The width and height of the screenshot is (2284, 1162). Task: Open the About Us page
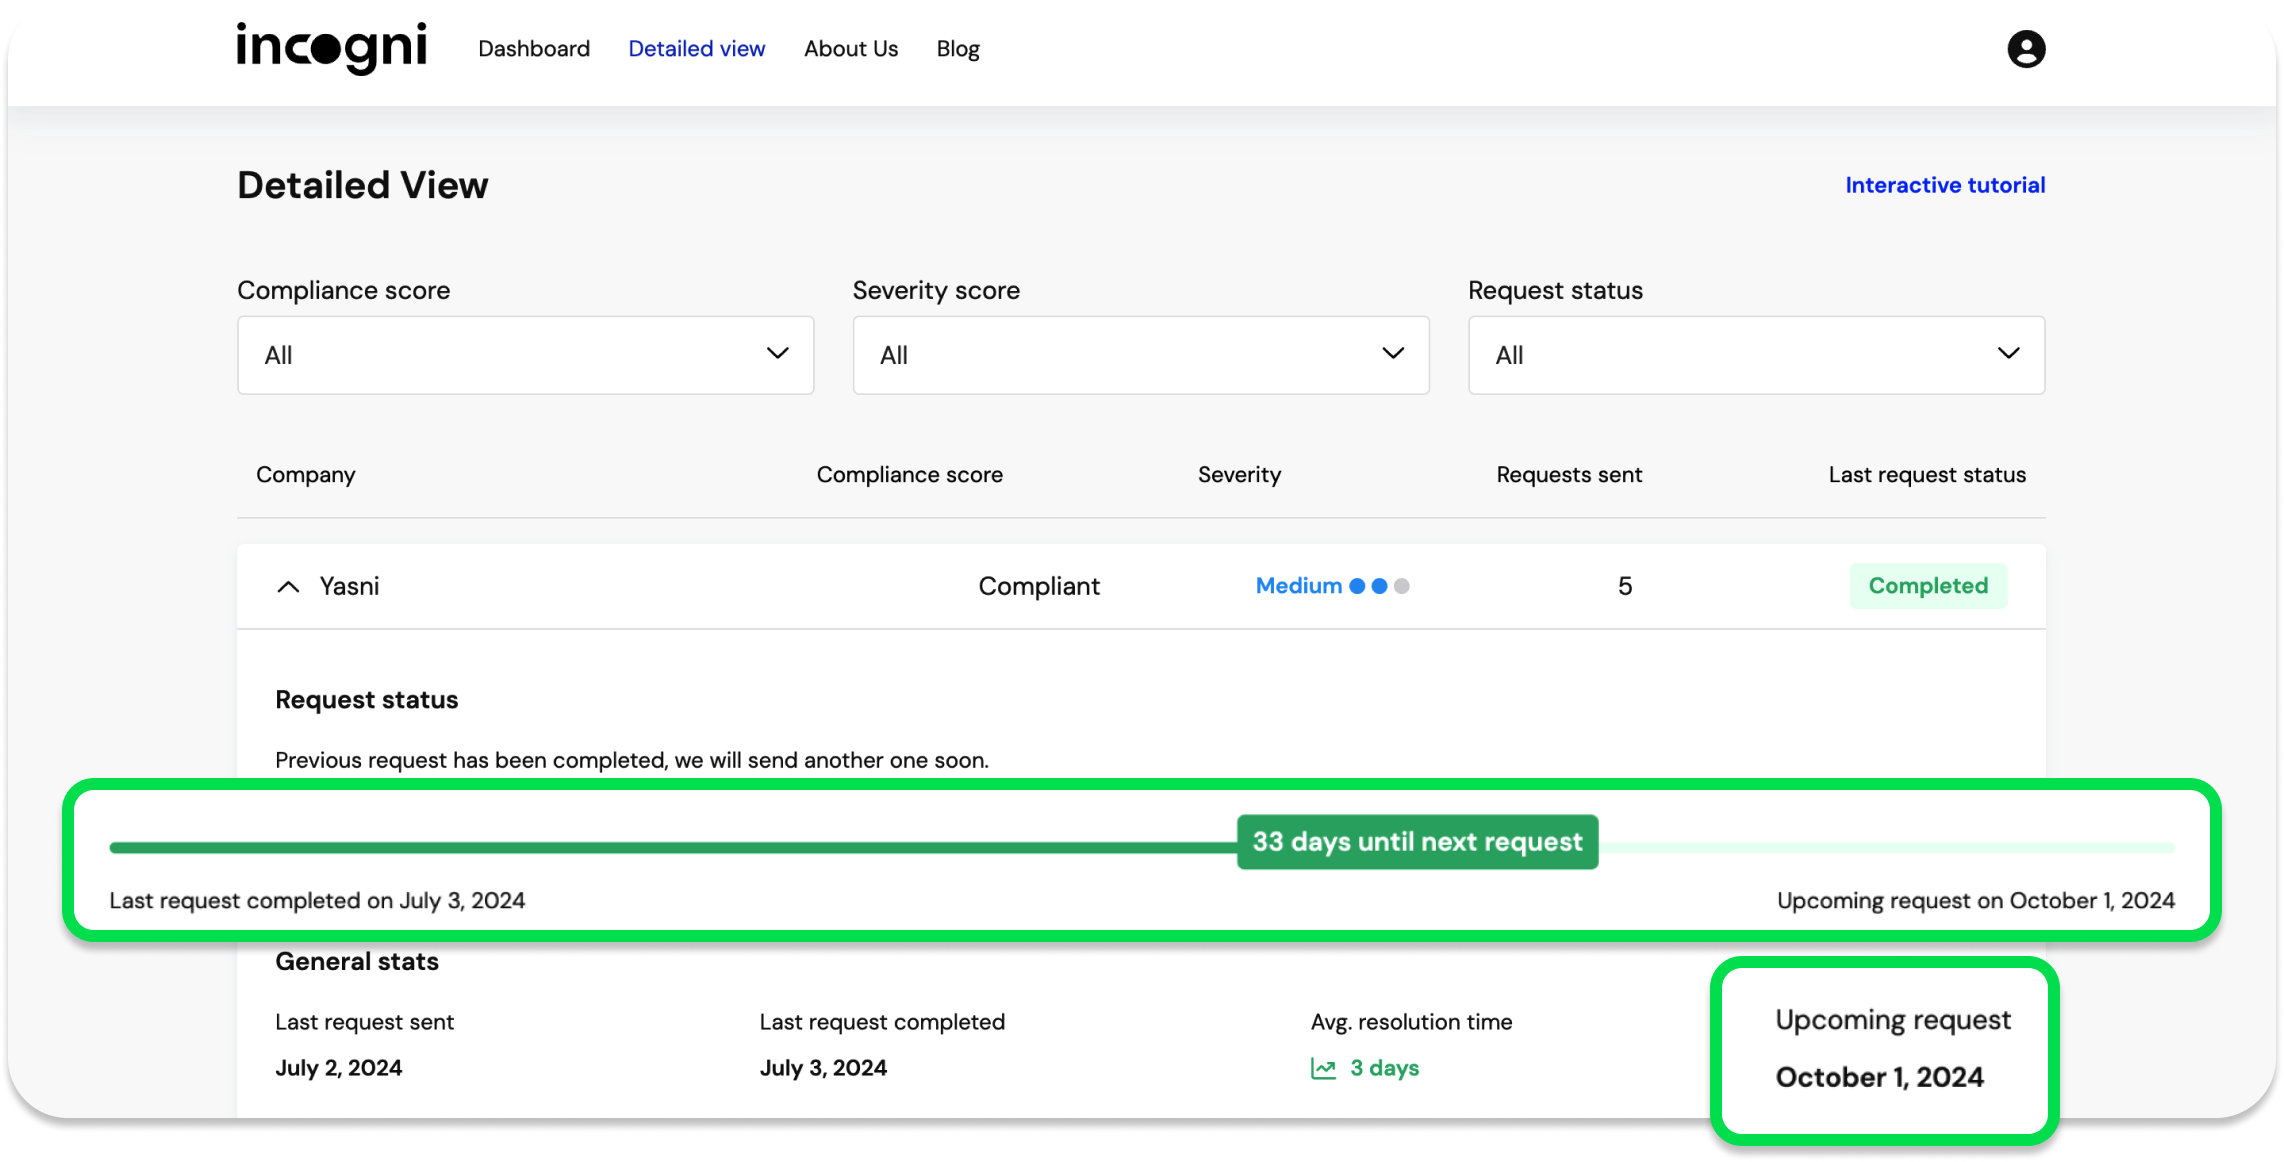coord(851,49)
